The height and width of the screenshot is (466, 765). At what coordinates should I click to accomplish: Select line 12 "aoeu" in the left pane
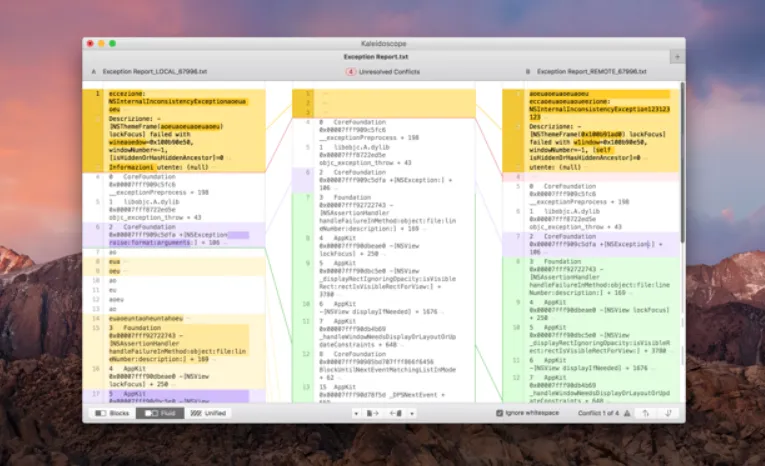coord(116,300)
